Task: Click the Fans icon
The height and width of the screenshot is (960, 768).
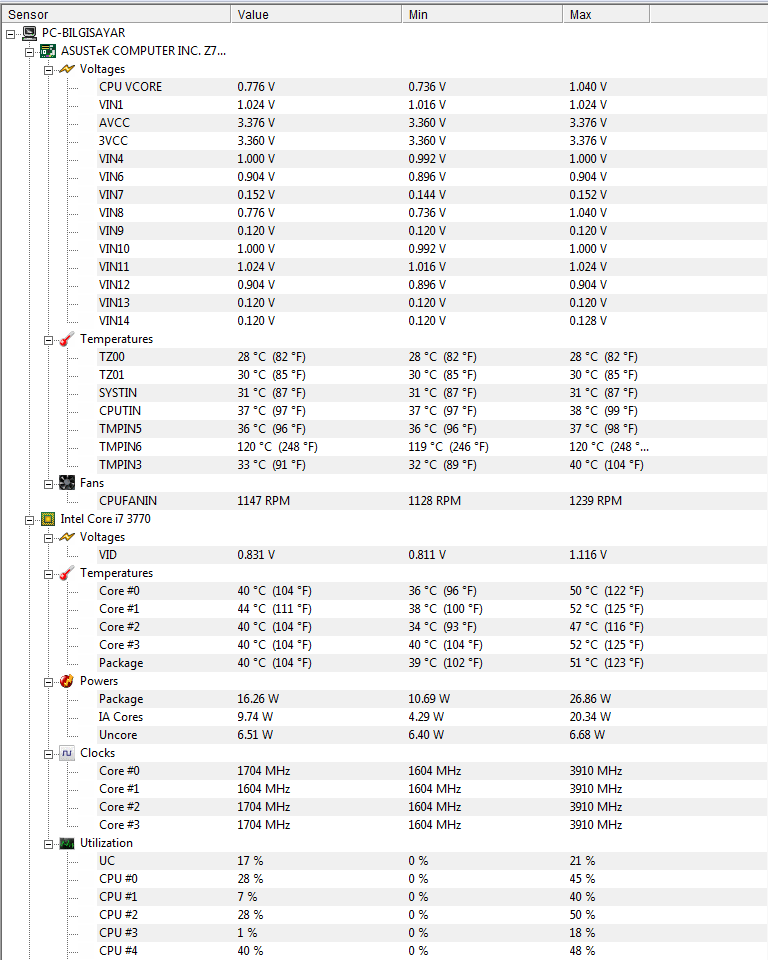Action: pyautogui.click(x=66, y=483)
